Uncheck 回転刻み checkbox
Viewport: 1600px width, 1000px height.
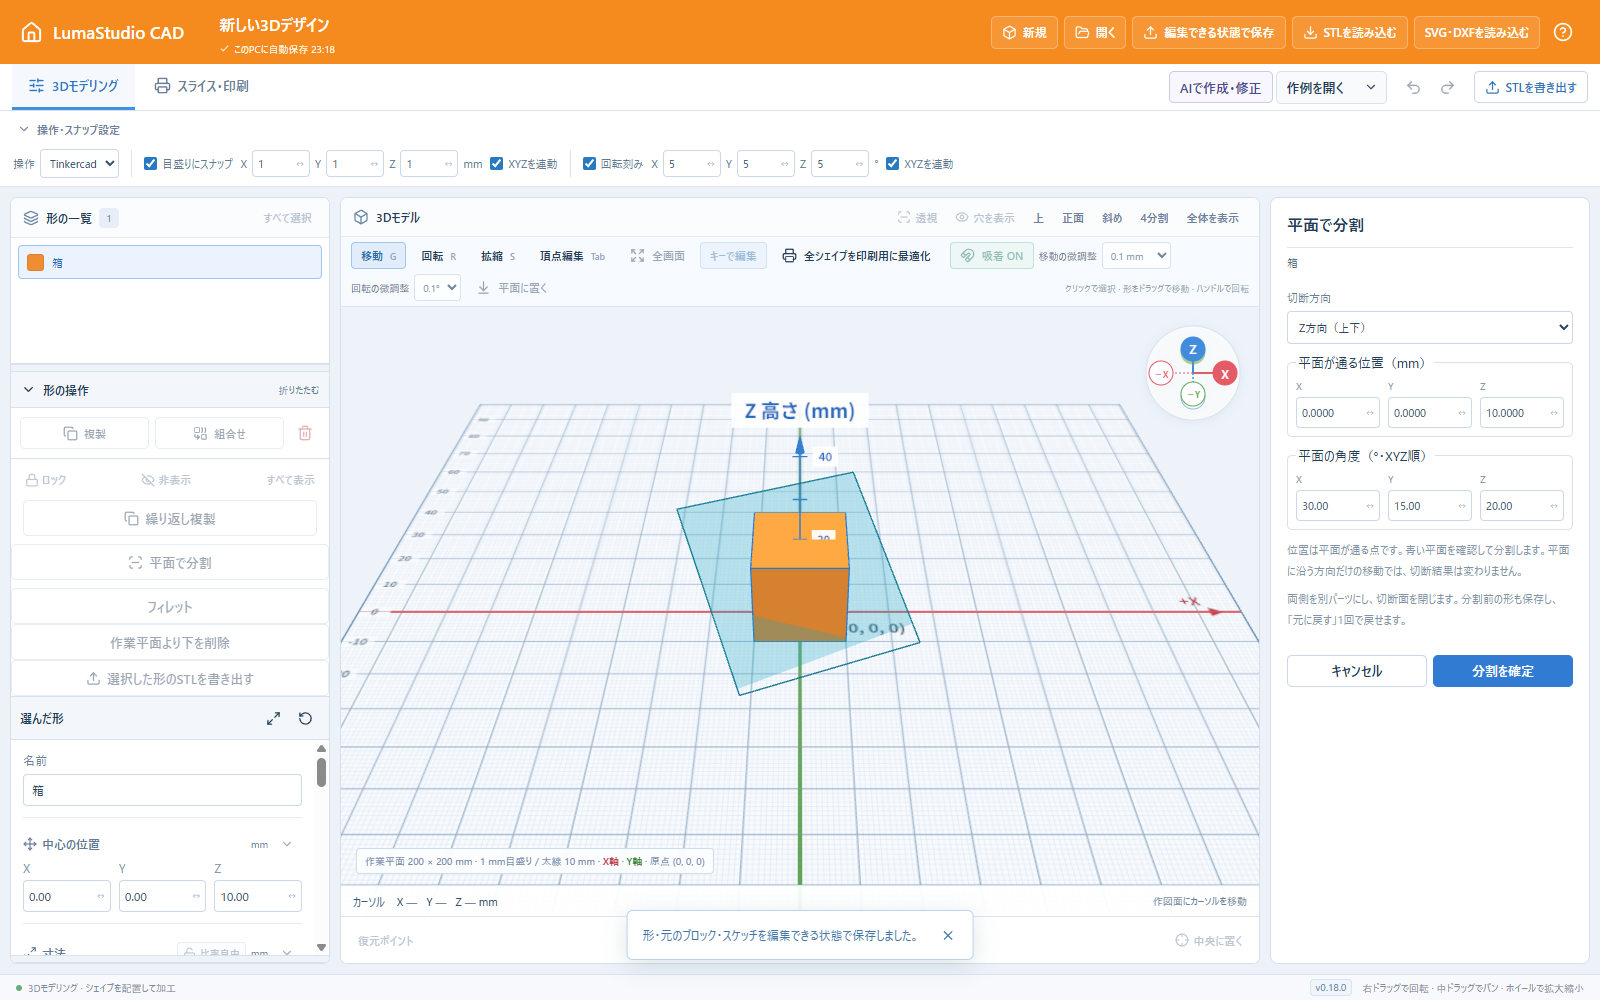tap(589, 163)
